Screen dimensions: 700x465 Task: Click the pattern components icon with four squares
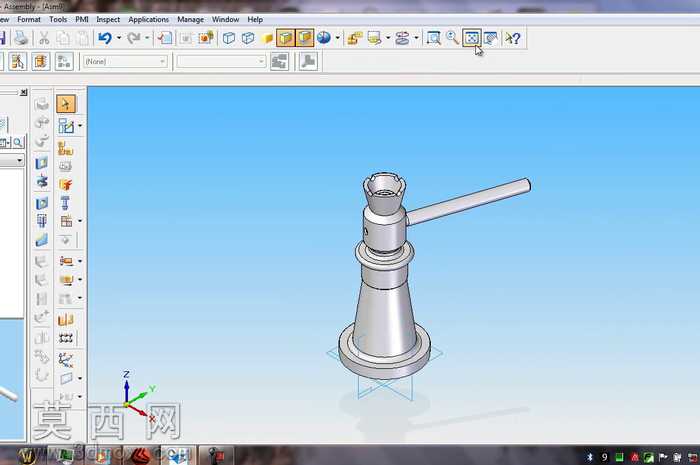66,338
